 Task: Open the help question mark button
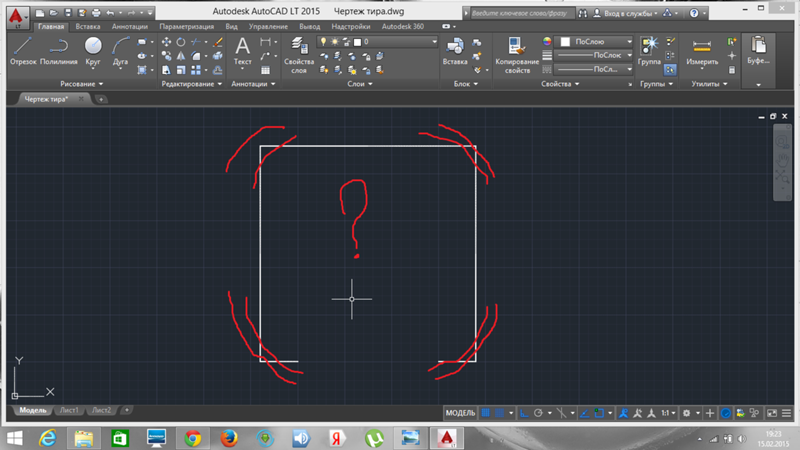(694, 13)
